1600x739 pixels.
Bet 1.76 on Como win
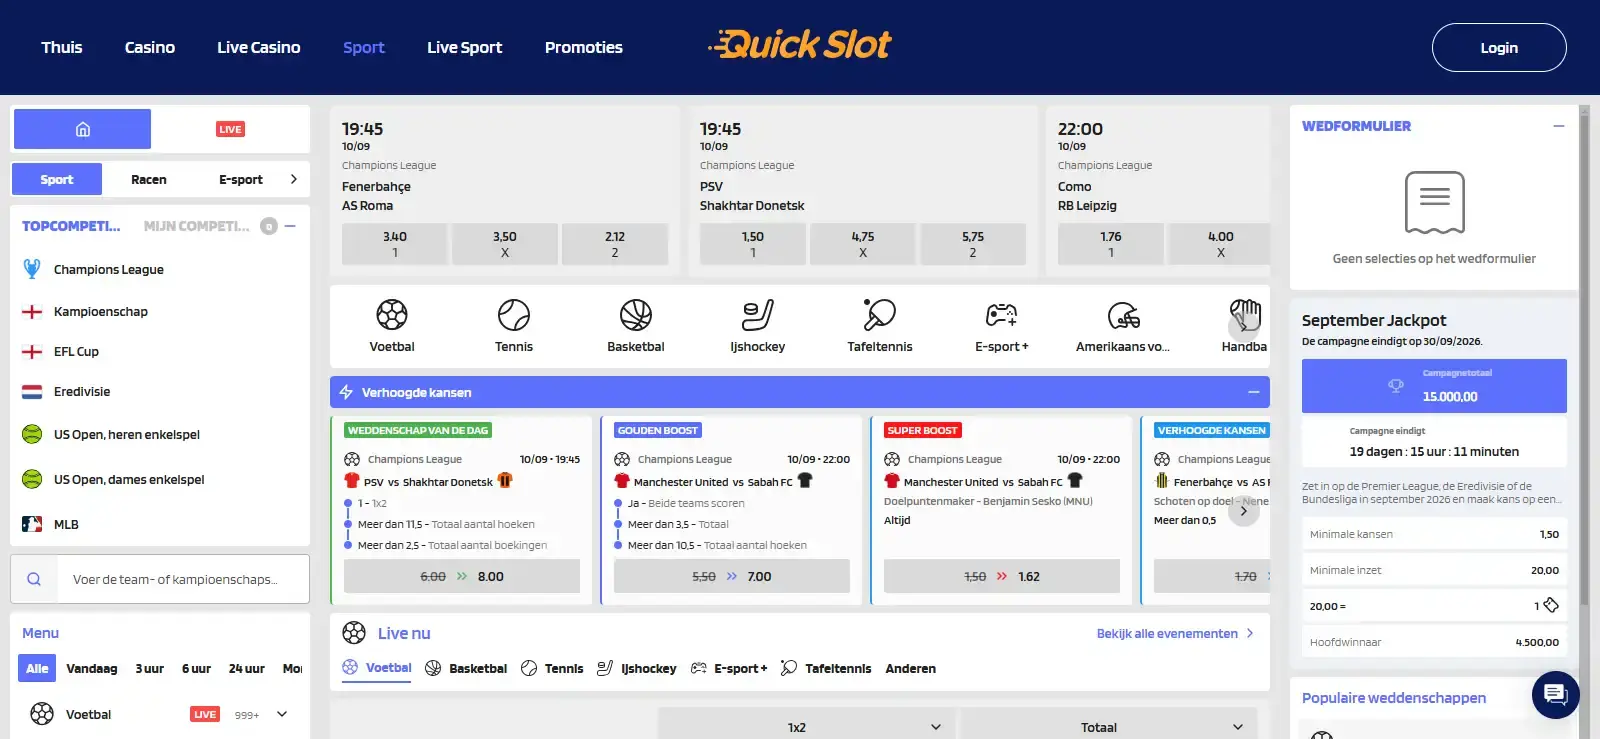tap(1111, 244)
